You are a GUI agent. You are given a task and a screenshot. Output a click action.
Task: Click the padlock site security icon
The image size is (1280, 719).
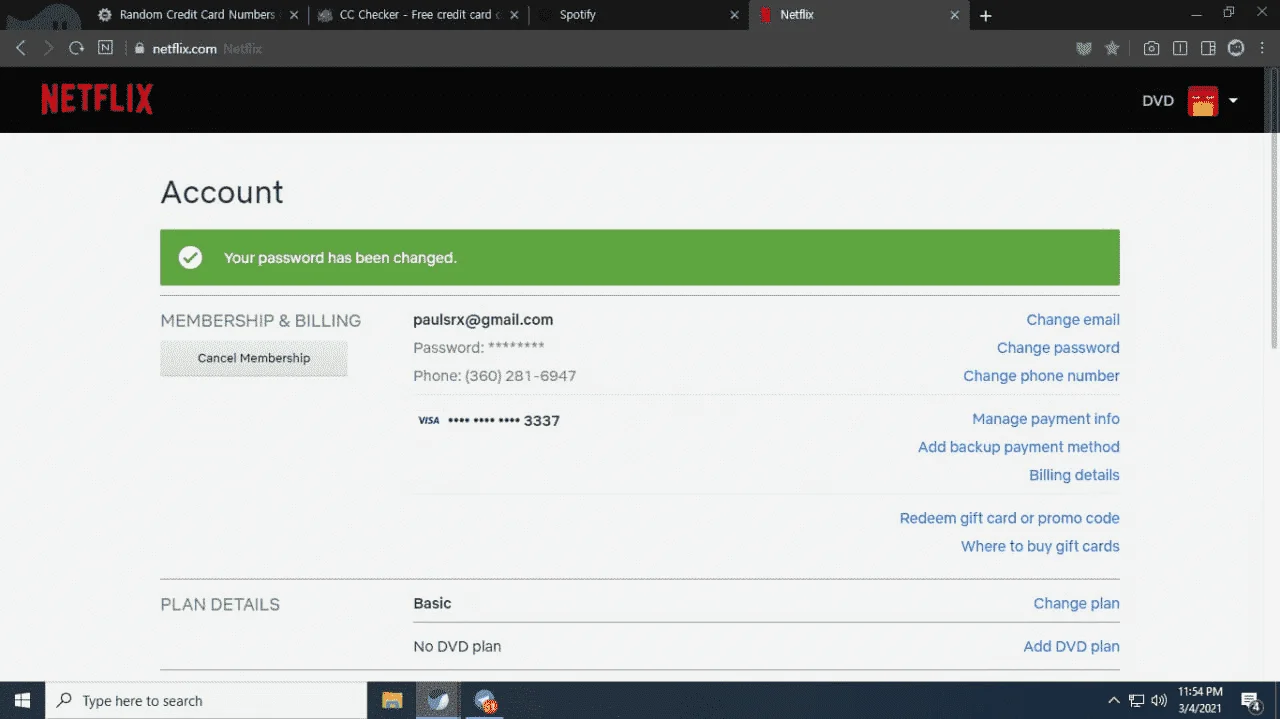139,48
